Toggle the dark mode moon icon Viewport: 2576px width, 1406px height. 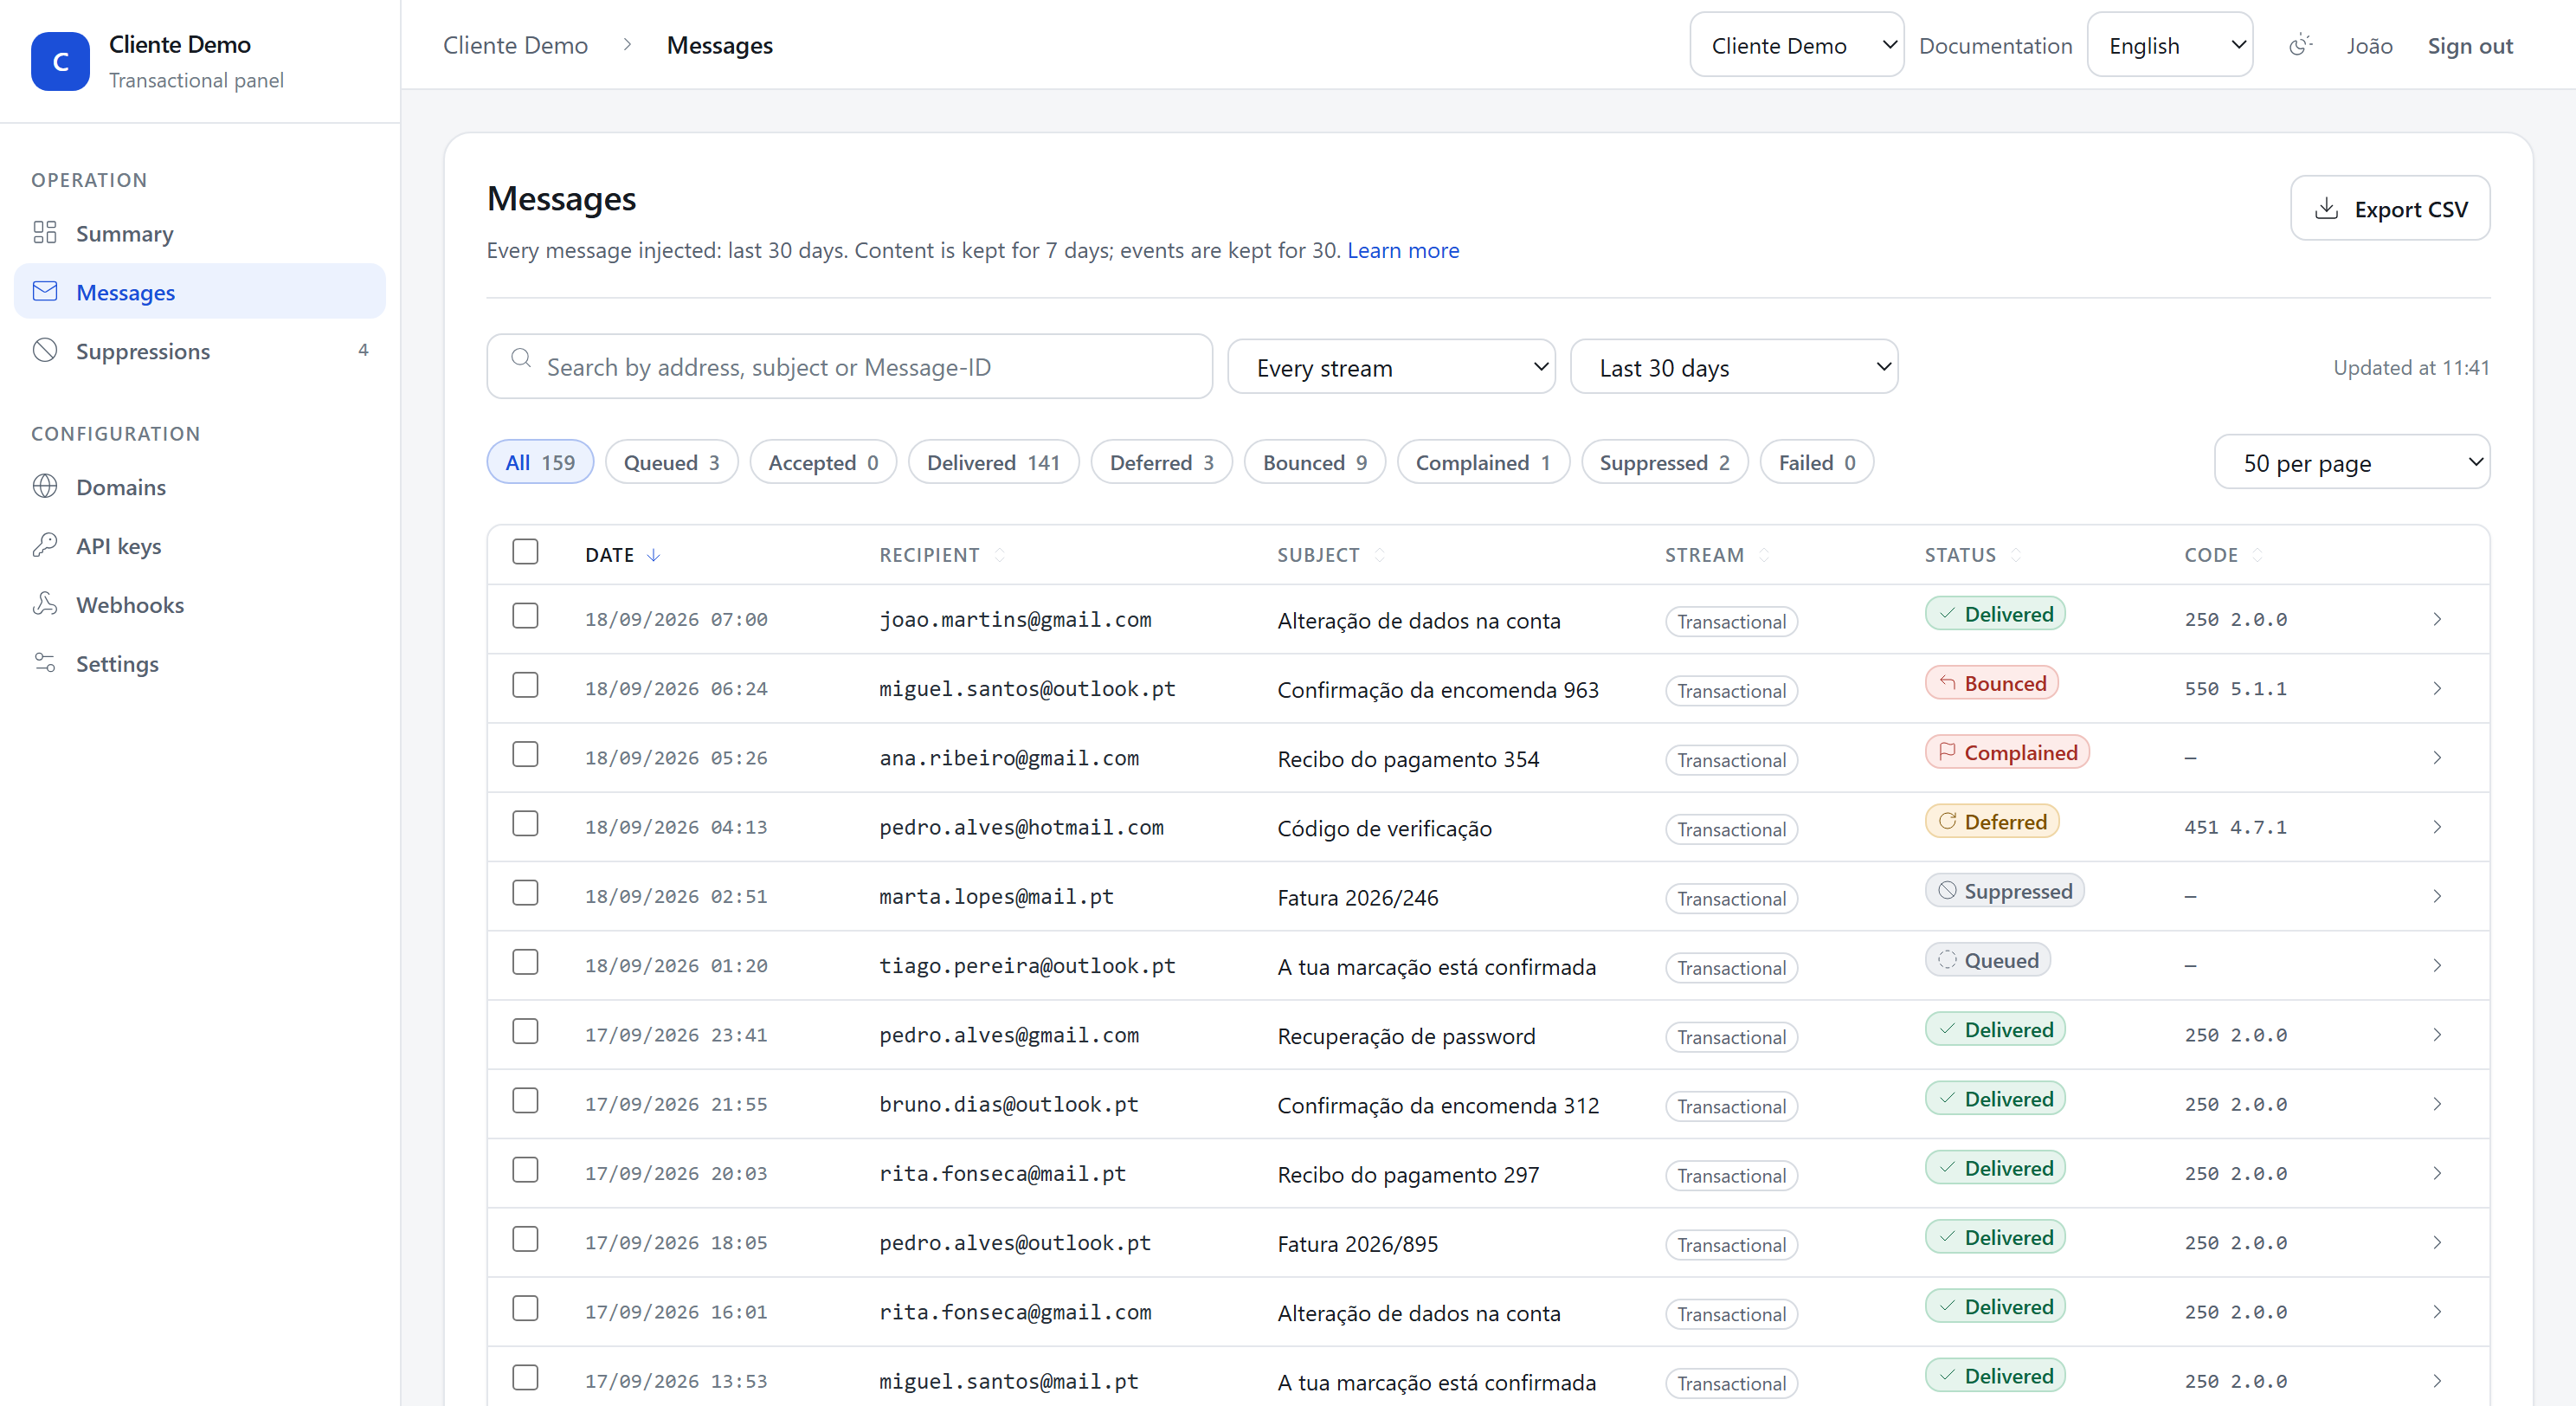pyautogui.click(x=2301, y=45)
